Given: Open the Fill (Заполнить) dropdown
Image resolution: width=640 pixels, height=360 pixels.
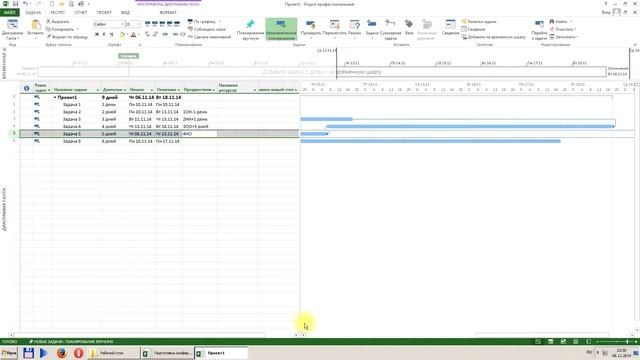Looking at the screenshot, I should click(564, 37).
